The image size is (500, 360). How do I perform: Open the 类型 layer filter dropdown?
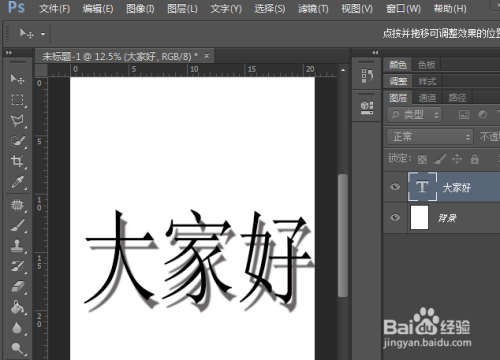click(x=415, y=115)
